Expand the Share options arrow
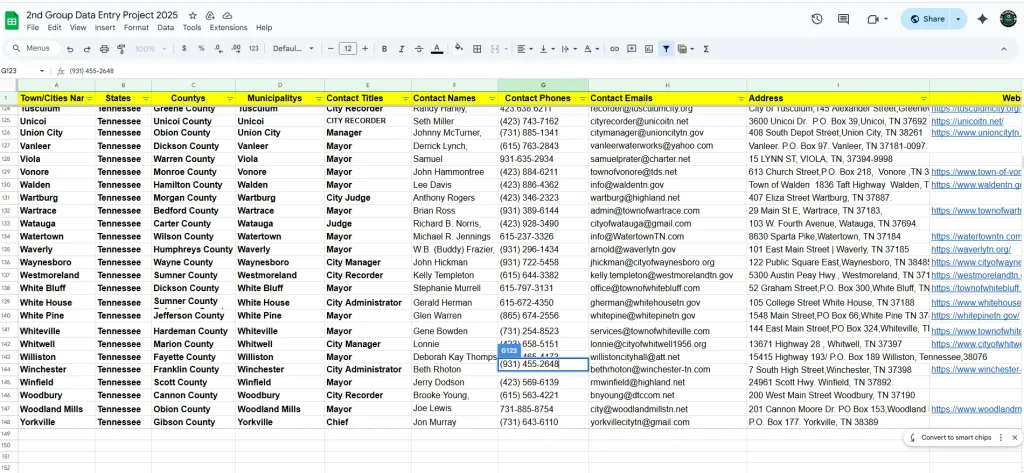The height and width of the screenshot is (473, 1024). coord(958,19)
